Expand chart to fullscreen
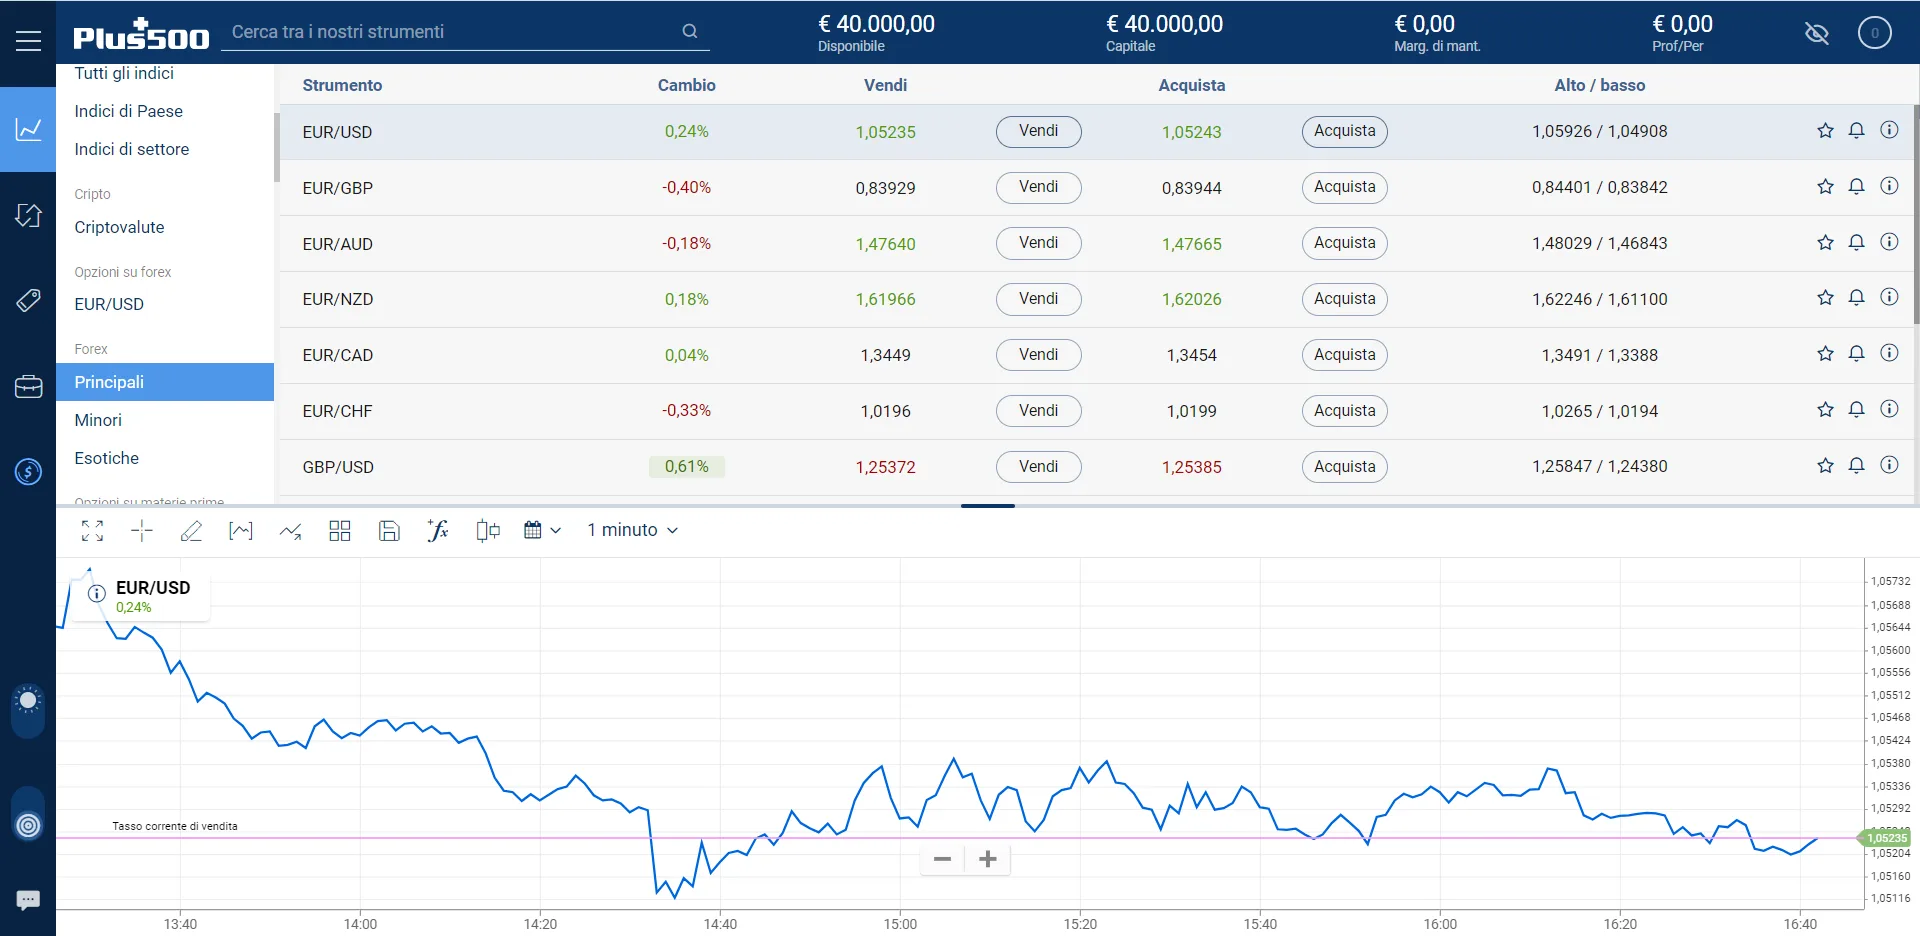1920x936 pixels. [x=92, y=531]
